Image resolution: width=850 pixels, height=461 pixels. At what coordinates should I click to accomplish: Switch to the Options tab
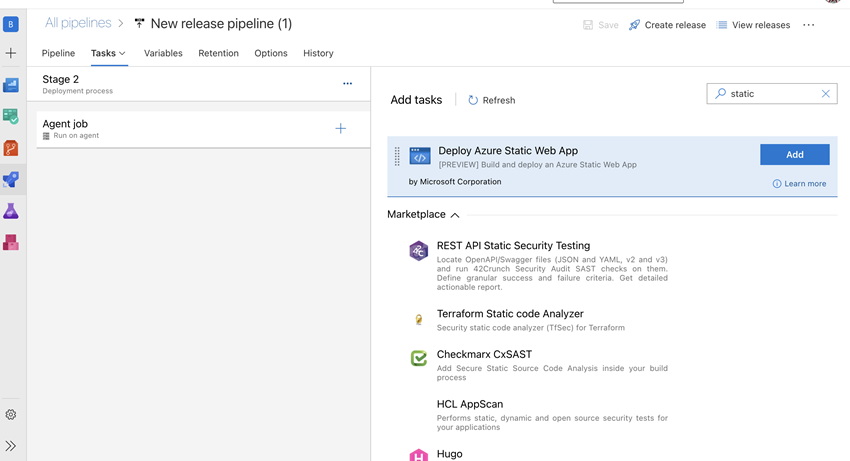click(271, 53)
